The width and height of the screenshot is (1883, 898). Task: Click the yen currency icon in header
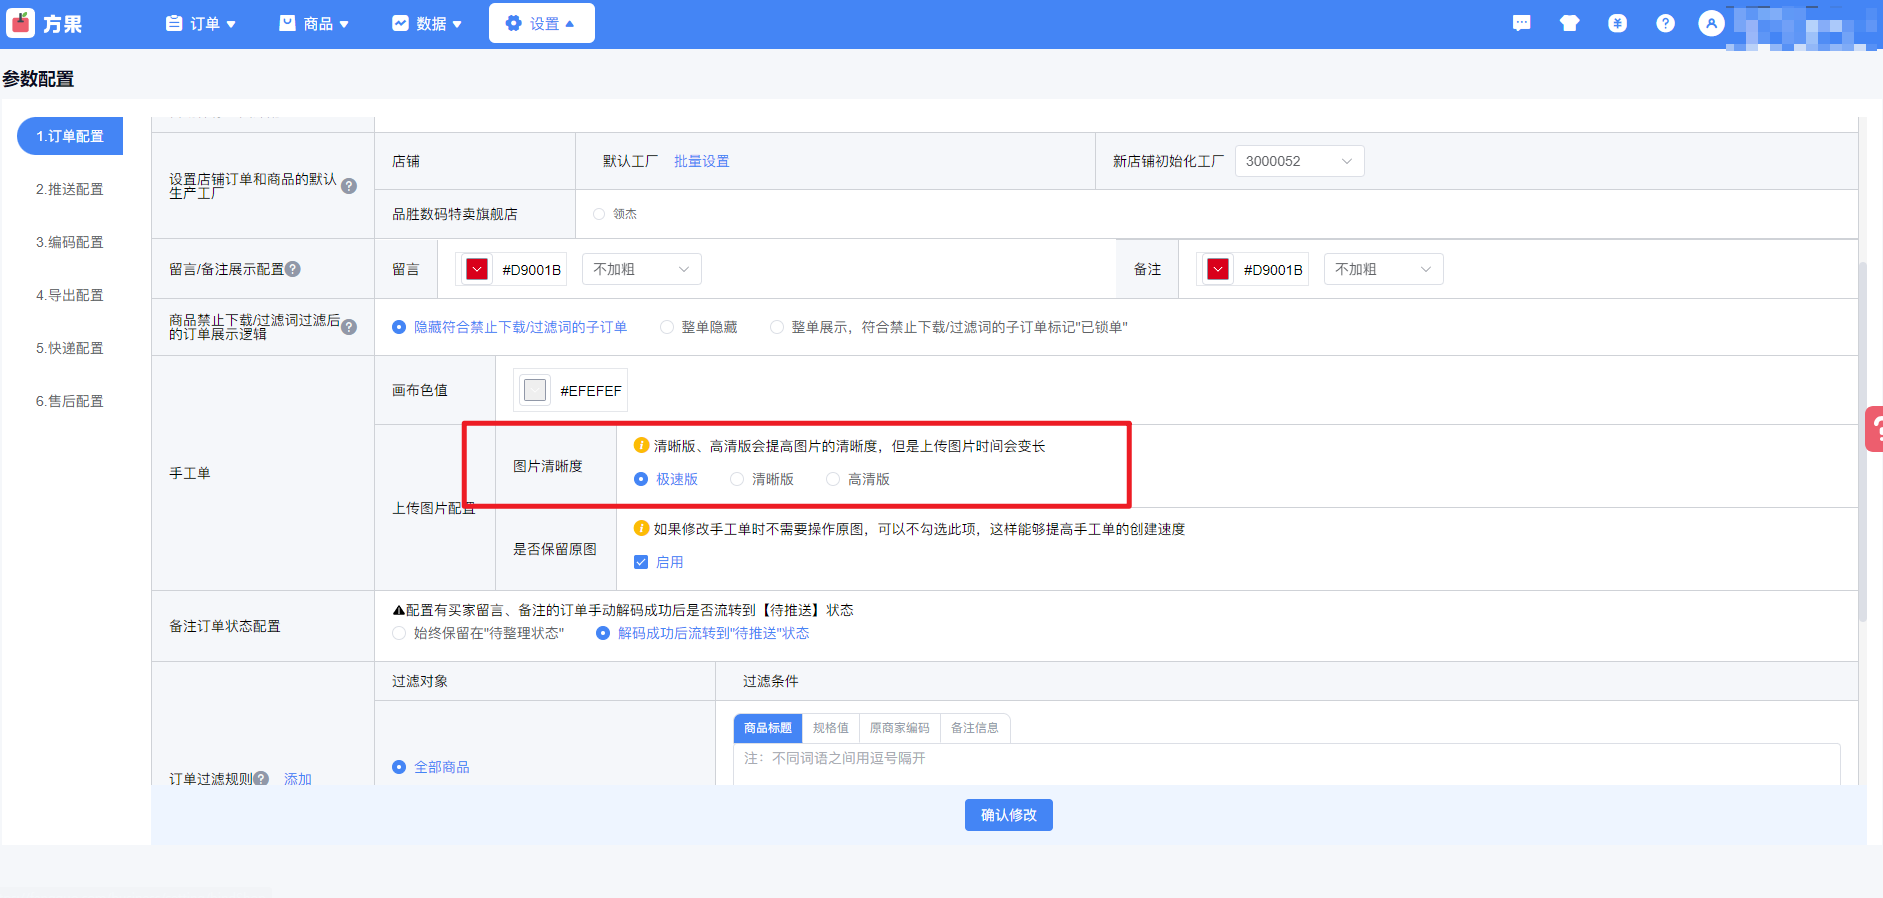[1617, 23]
